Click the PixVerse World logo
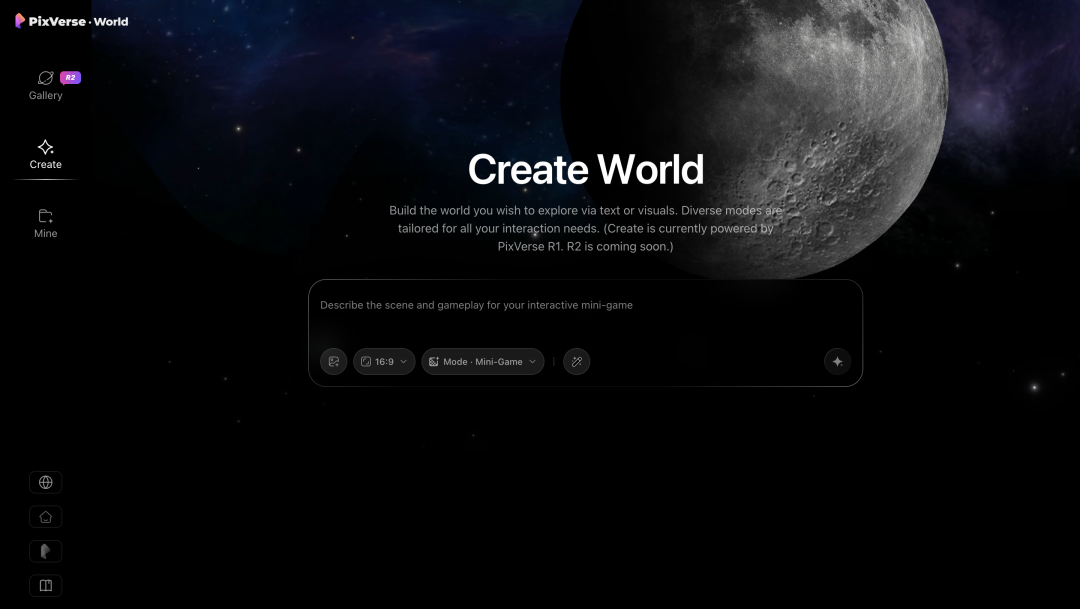 (x=72, y=21)
